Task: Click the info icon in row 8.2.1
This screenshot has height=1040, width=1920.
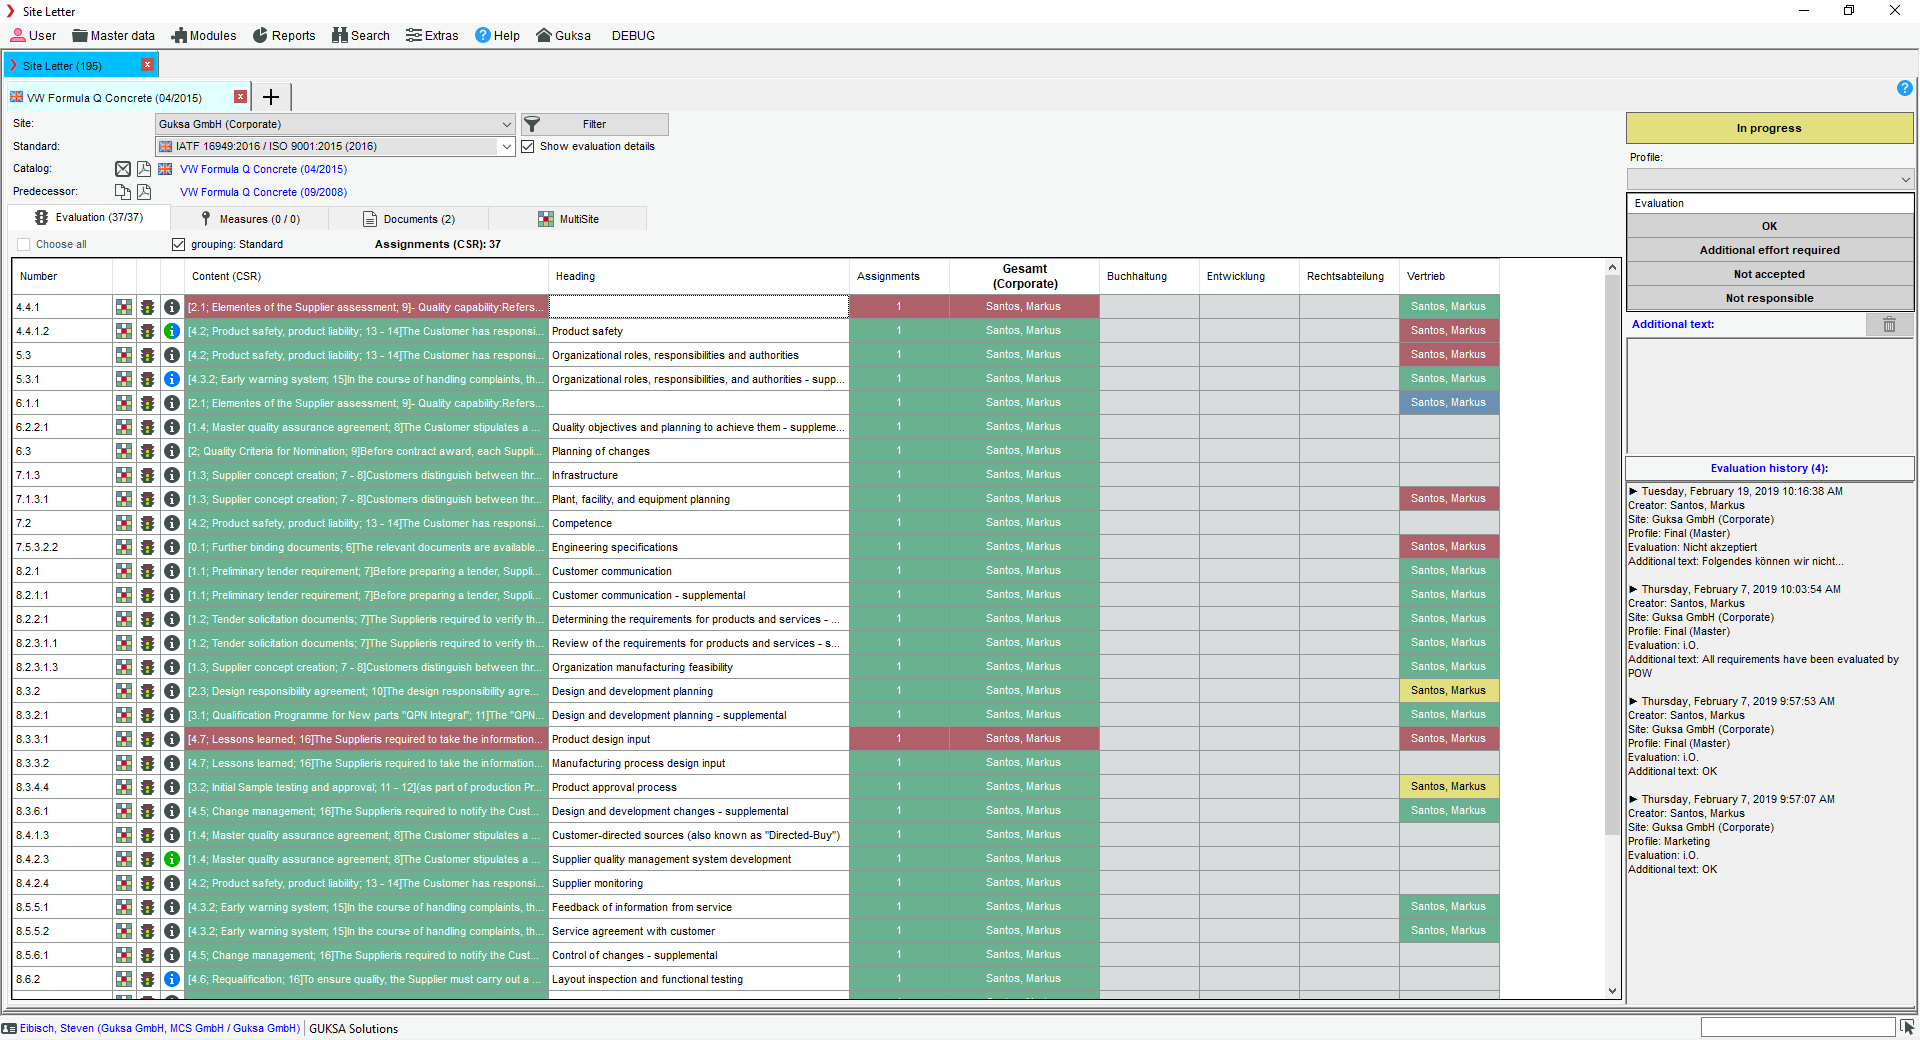Action: coord(172,571)
